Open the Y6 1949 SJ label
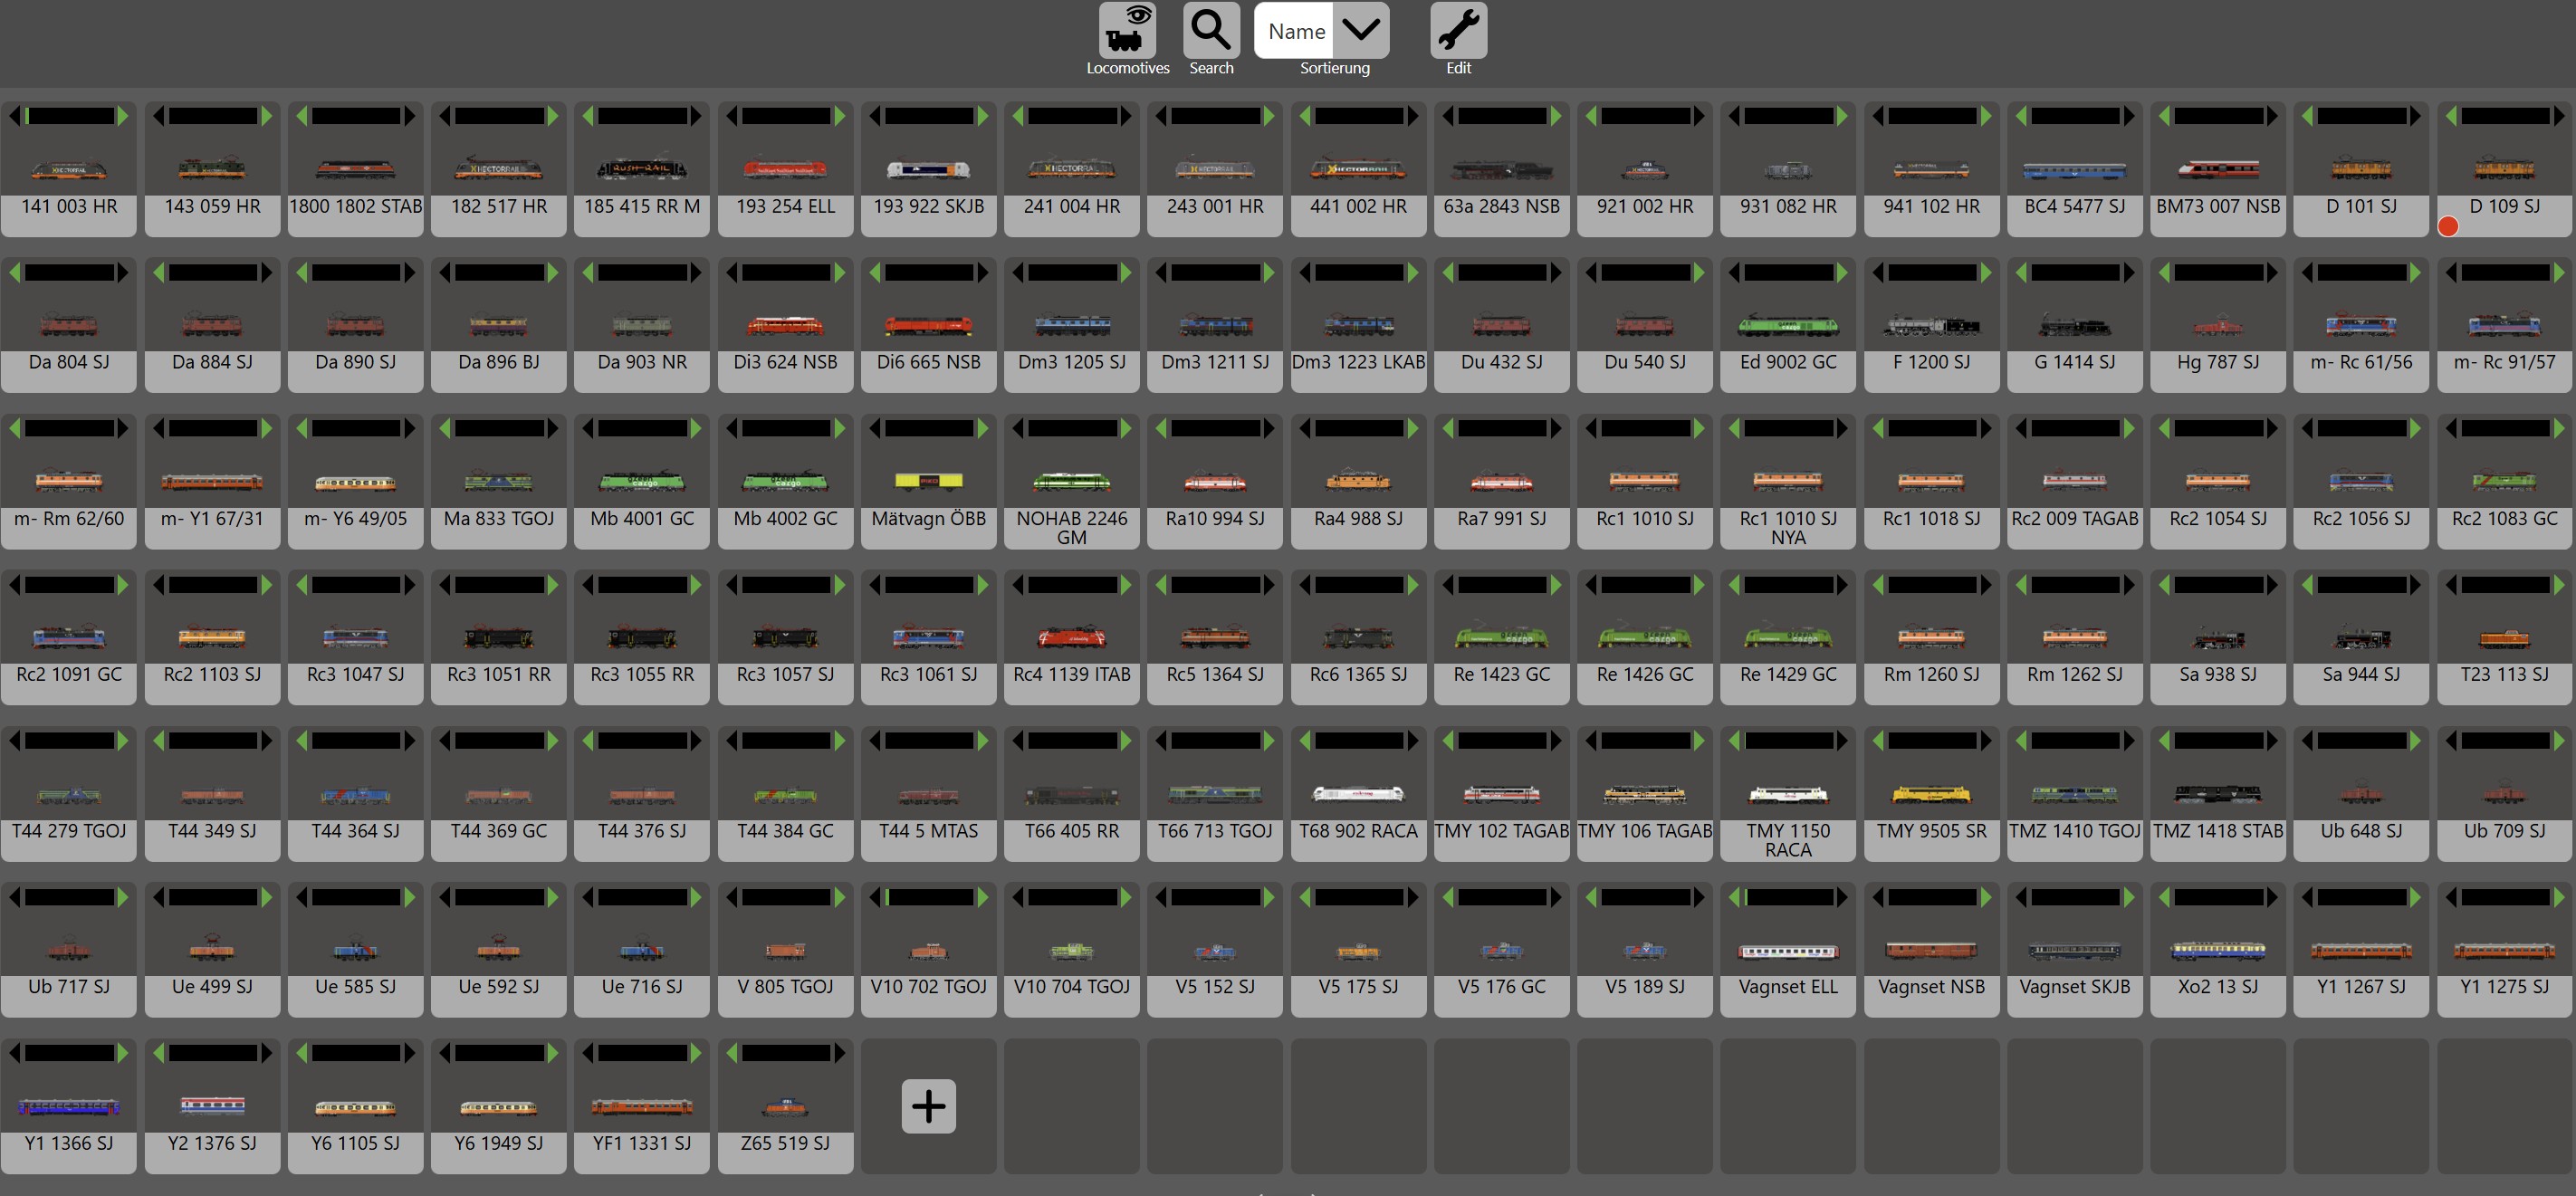The image size is (2576, 1196). tap(498, 1143)
